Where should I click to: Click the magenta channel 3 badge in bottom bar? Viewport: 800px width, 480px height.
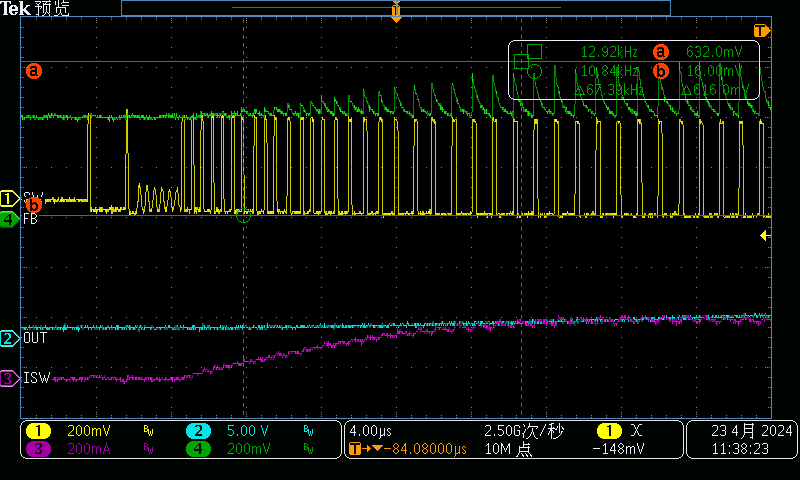point(38,449)
